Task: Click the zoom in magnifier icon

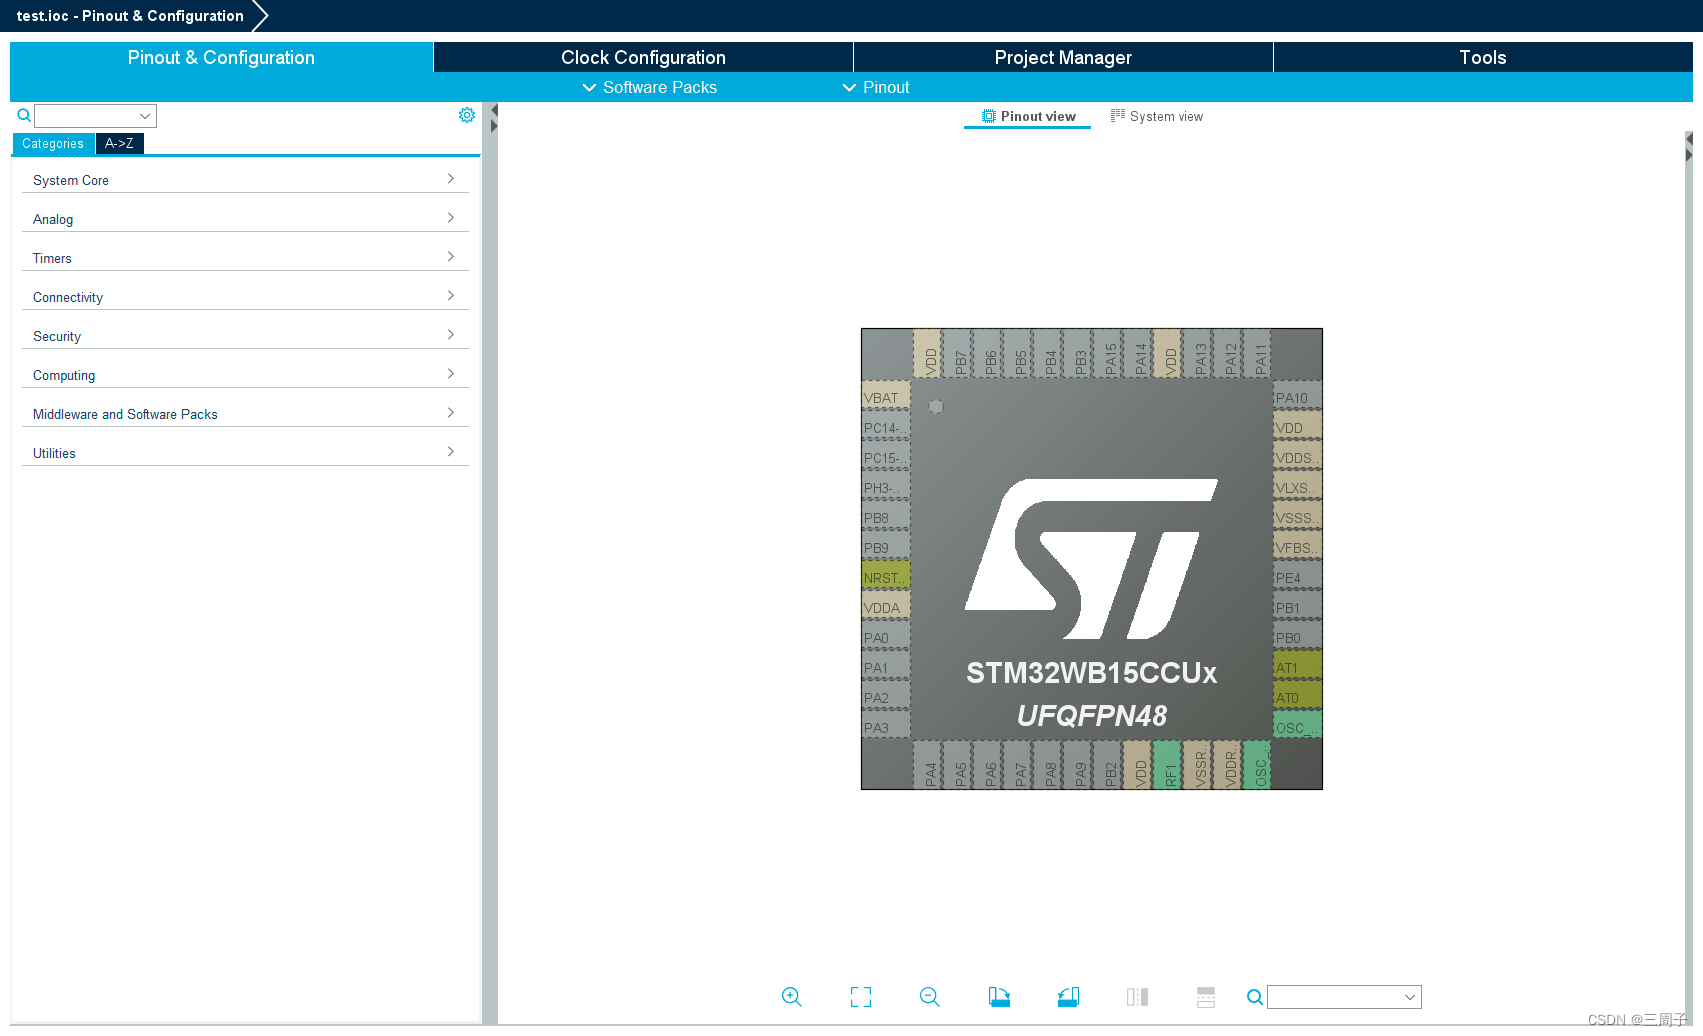Action: click(x=791, y=997)
